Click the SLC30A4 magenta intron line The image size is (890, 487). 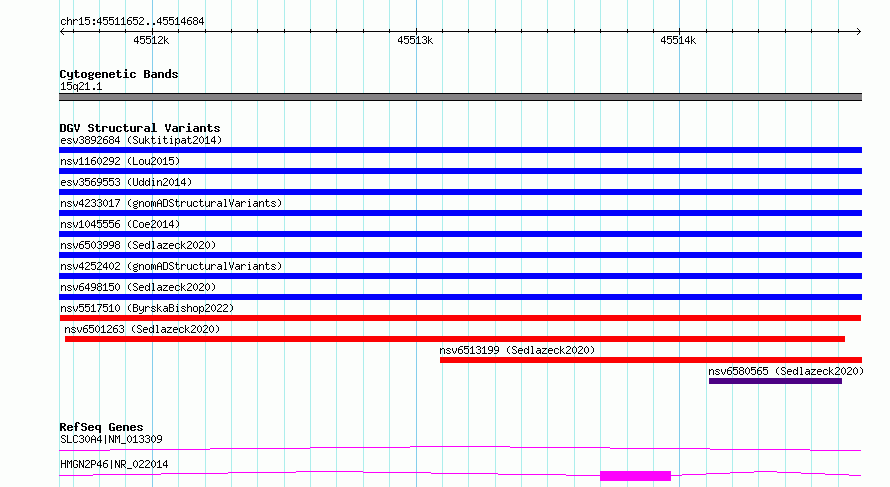460,448
